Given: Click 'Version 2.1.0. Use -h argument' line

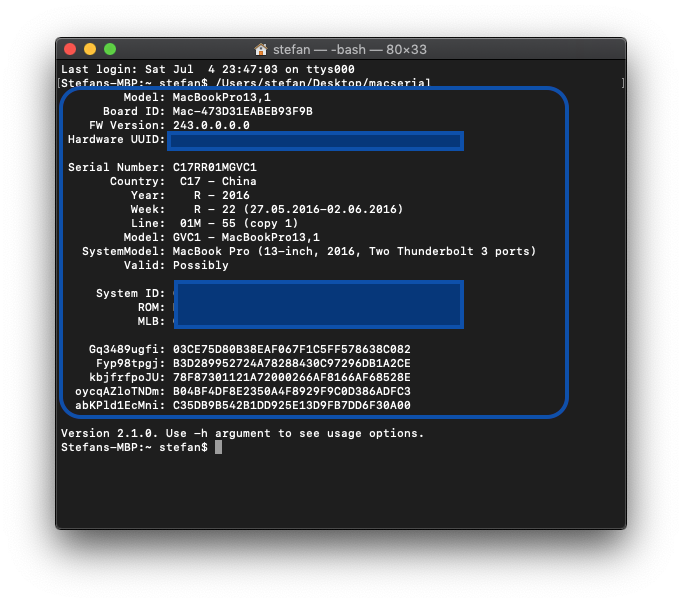Looking at the screenshot, I should tap(243, 433).
